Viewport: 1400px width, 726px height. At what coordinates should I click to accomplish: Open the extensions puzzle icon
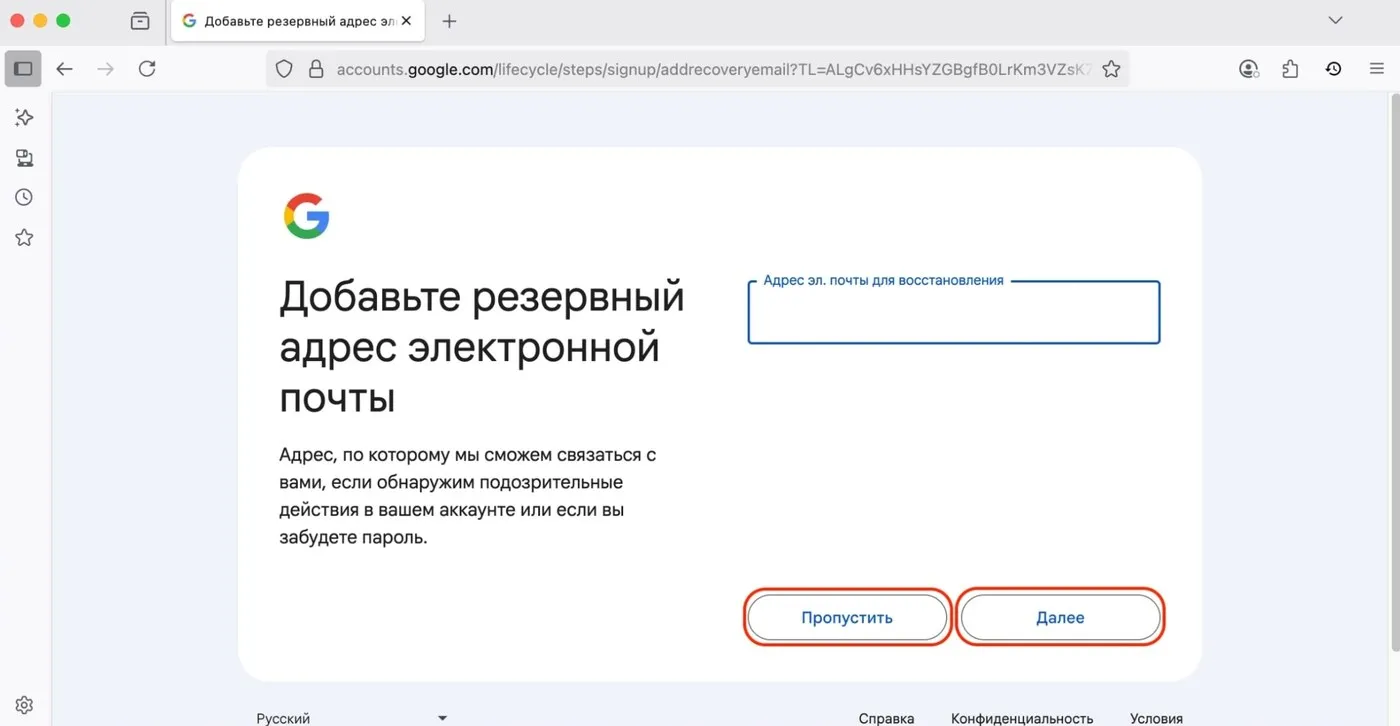[x=1290, y=69]
